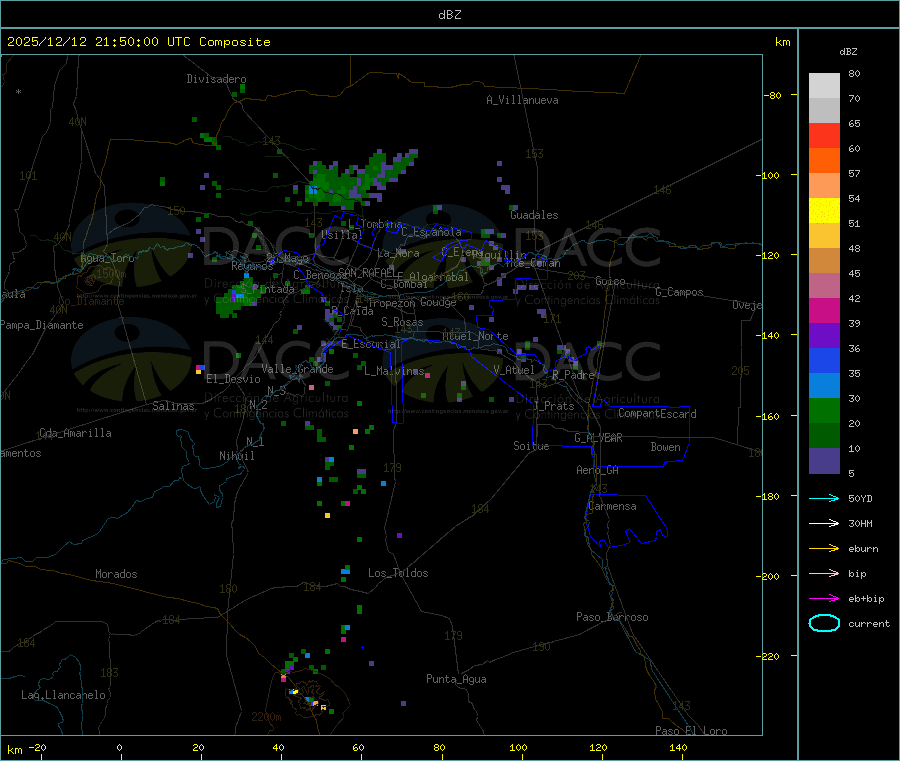Click the red 65 dBZ legend swatch
Screen dimensions: 900x761
824,135
